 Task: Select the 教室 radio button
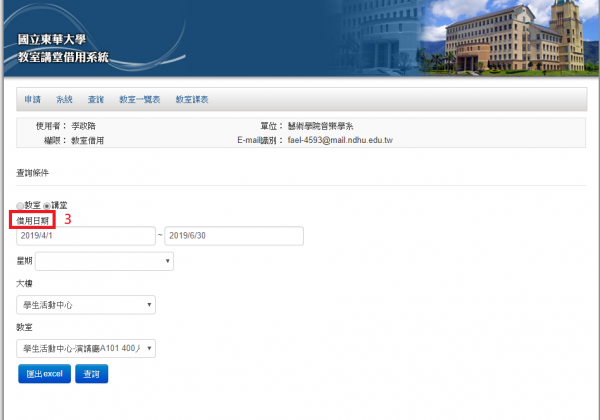(20, 206)
